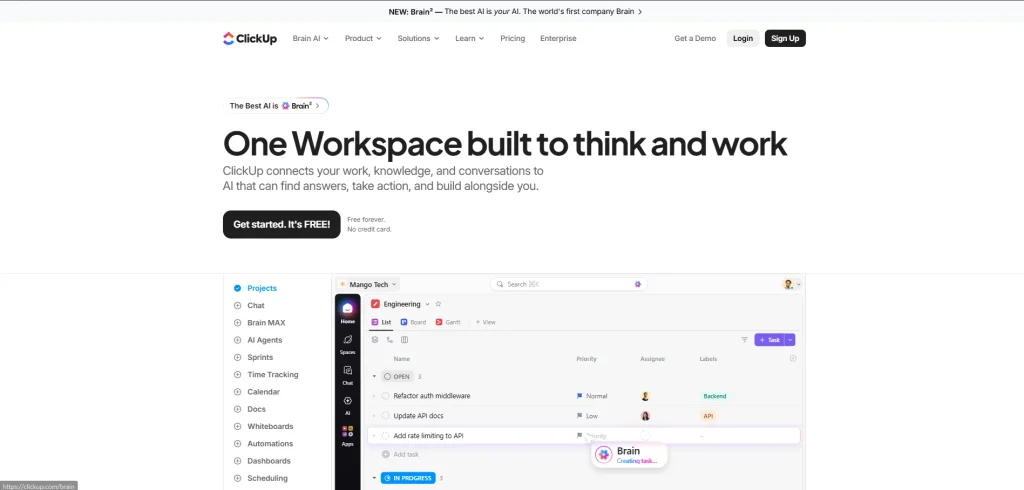Screen dimensions: 1024x490
Task: Star the Engineering space as favorite
Action: pyautogui.click(x=438, y=304)
